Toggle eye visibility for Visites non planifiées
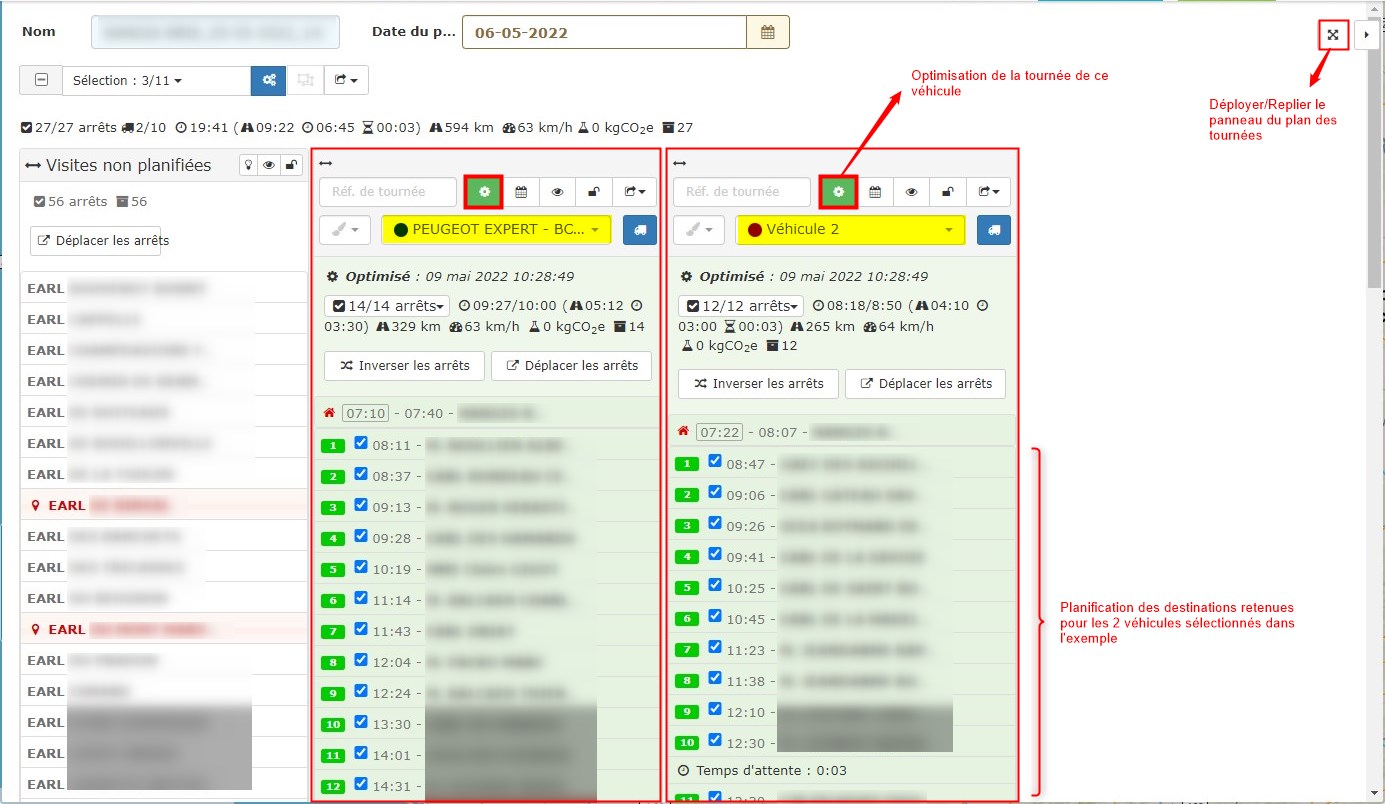1385x804 pixels. pyautogui.click(x=268, y=166)
